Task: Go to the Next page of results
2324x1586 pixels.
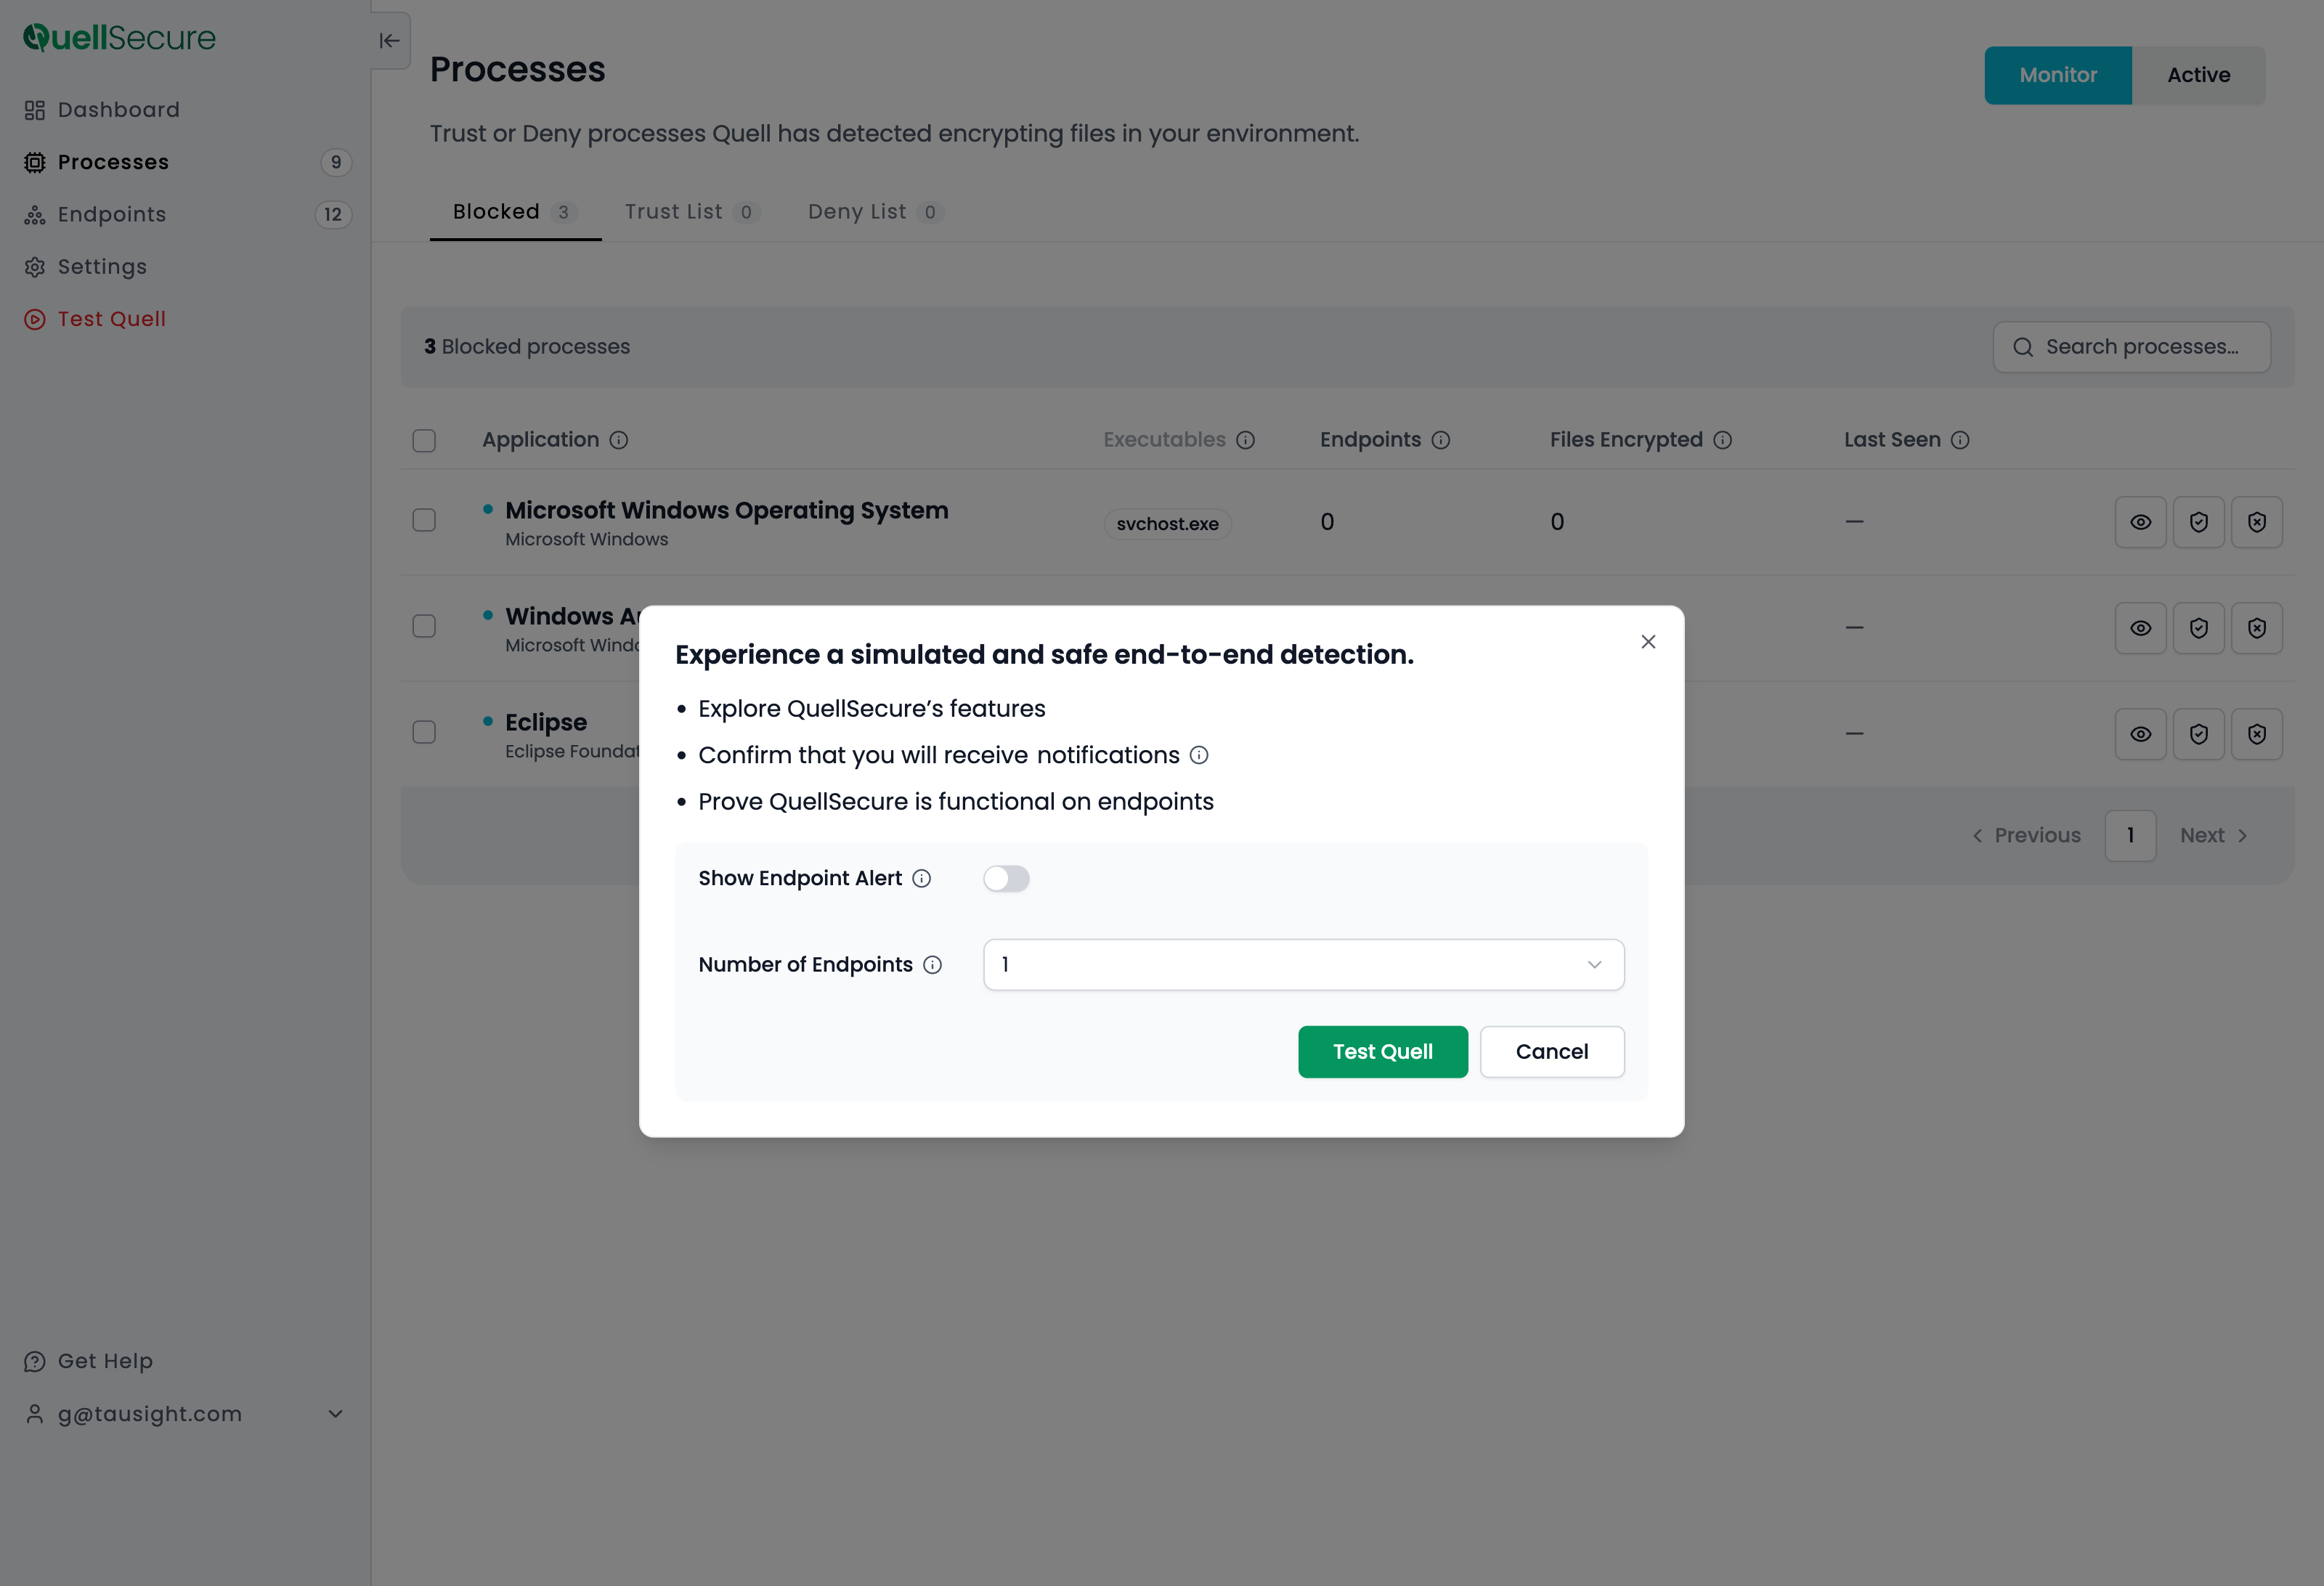Action: click(x=2214, y=835)
